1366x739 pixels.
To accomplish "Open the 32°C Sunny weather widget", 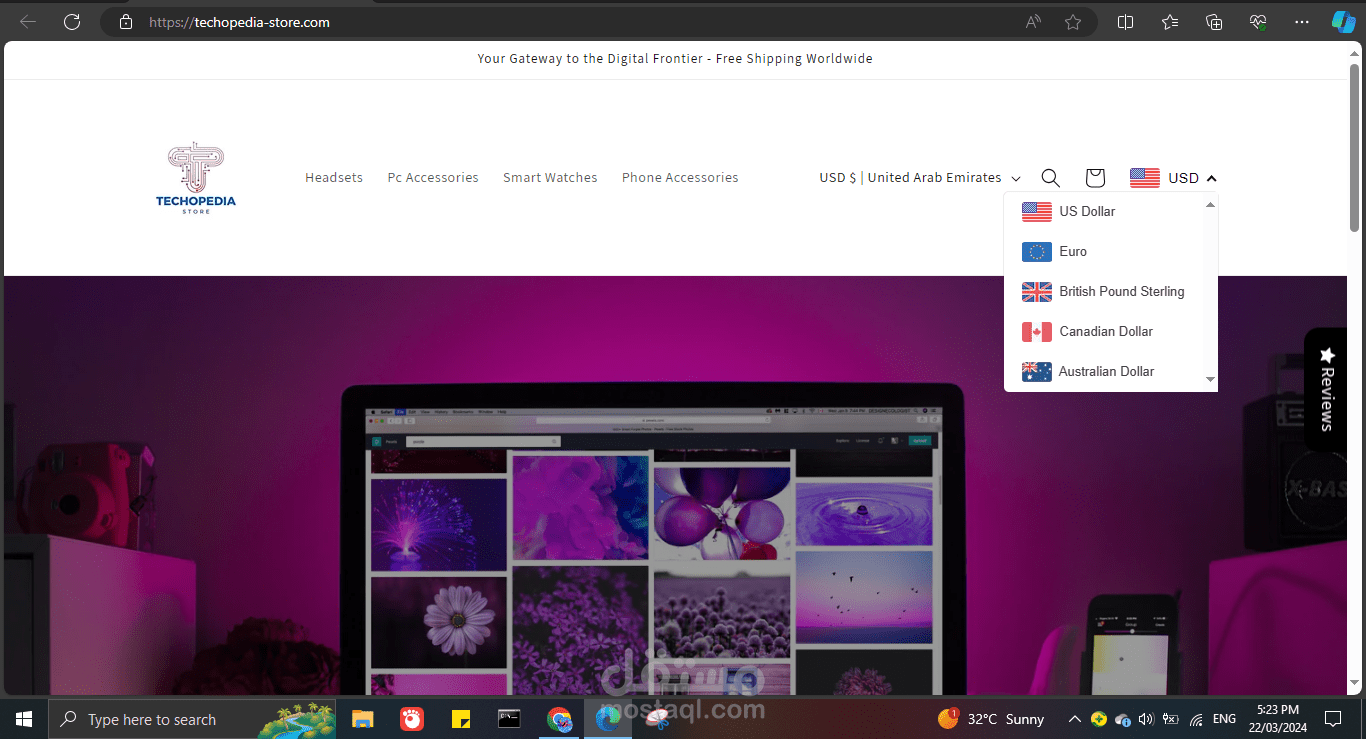I will click(990, 719).
